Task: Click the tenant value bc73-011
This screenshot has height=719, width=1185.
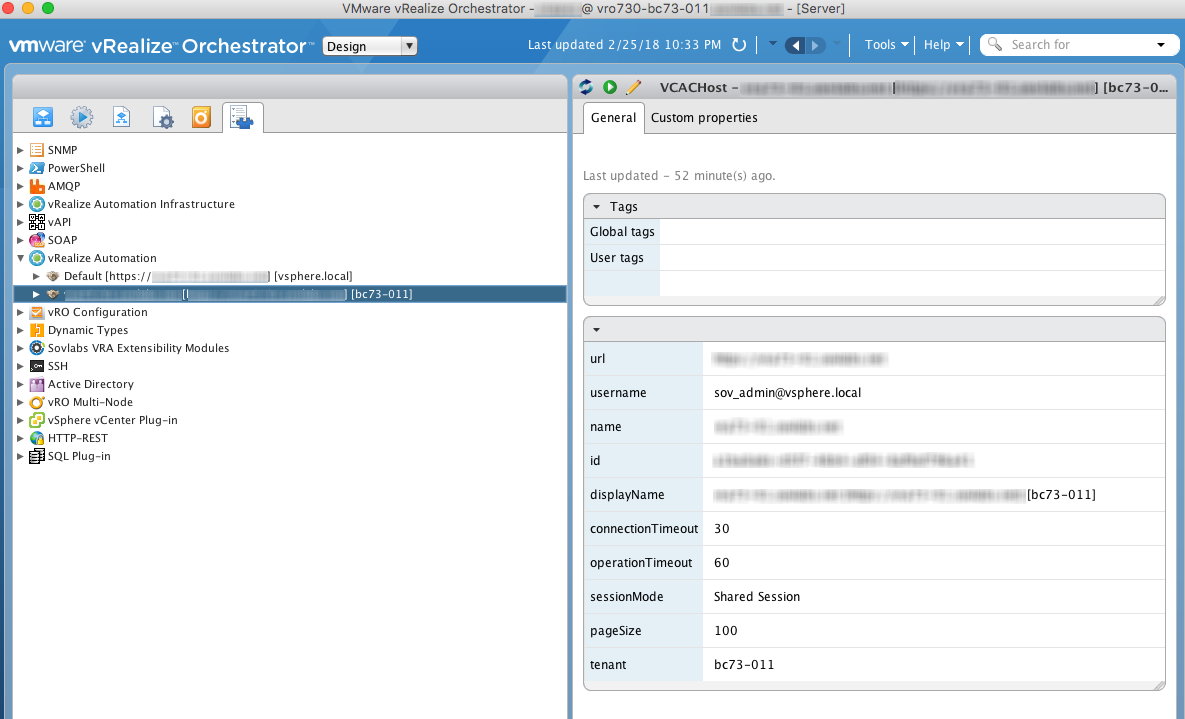Action: [x=744, y=665]
